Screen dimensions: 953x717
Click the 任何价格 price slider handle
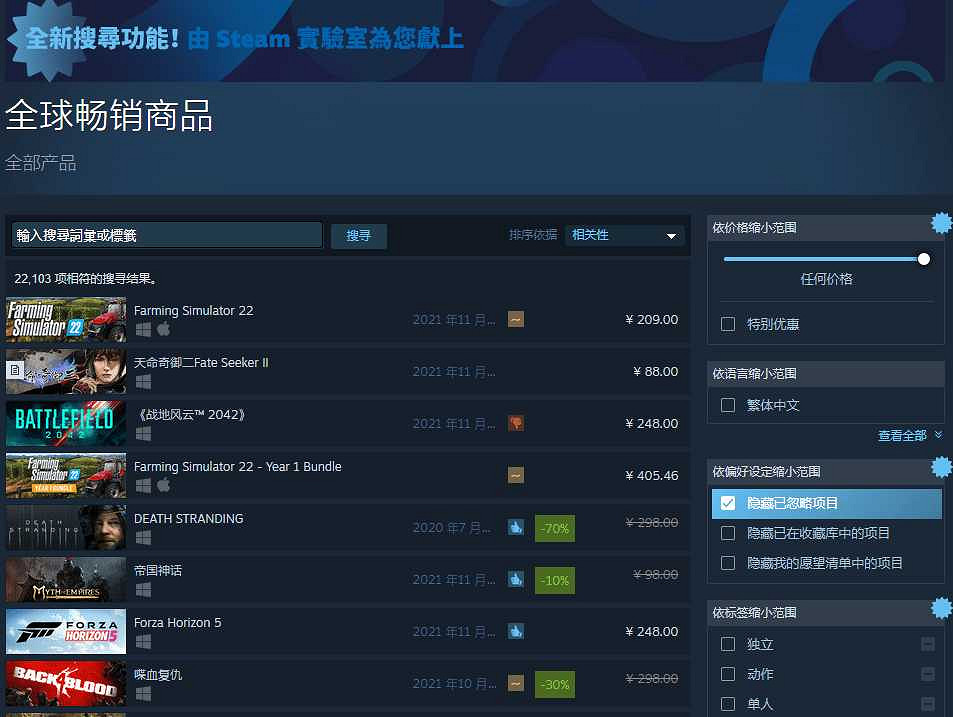[922, 258]
